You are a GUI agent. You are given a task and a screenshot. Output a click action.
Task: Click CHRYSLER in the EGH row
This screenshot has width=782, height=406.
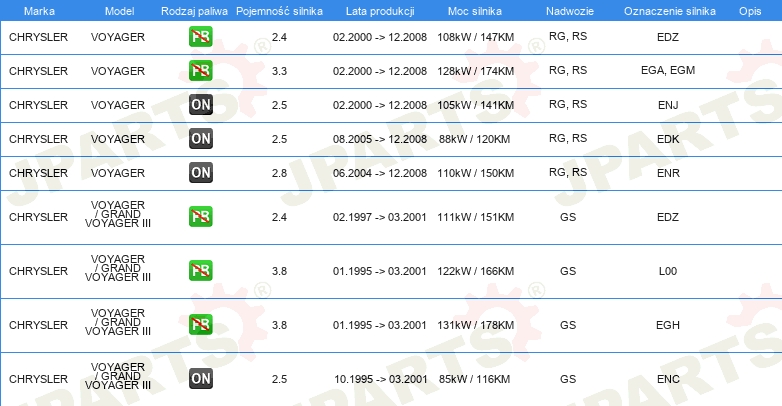click(x=38, y=325)
